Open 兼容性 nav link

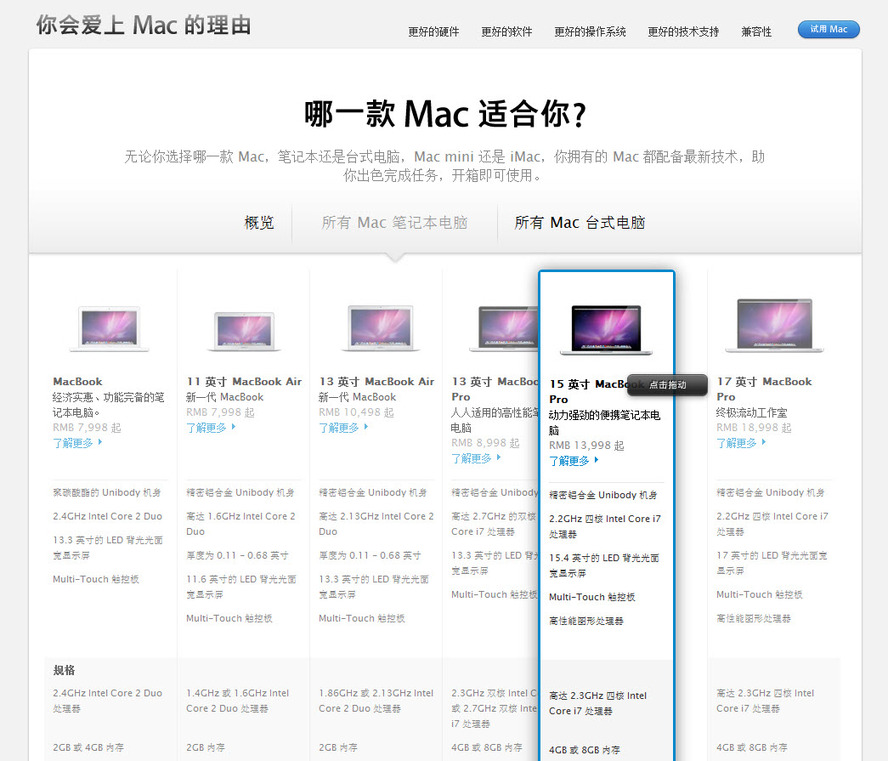[756, 32]
